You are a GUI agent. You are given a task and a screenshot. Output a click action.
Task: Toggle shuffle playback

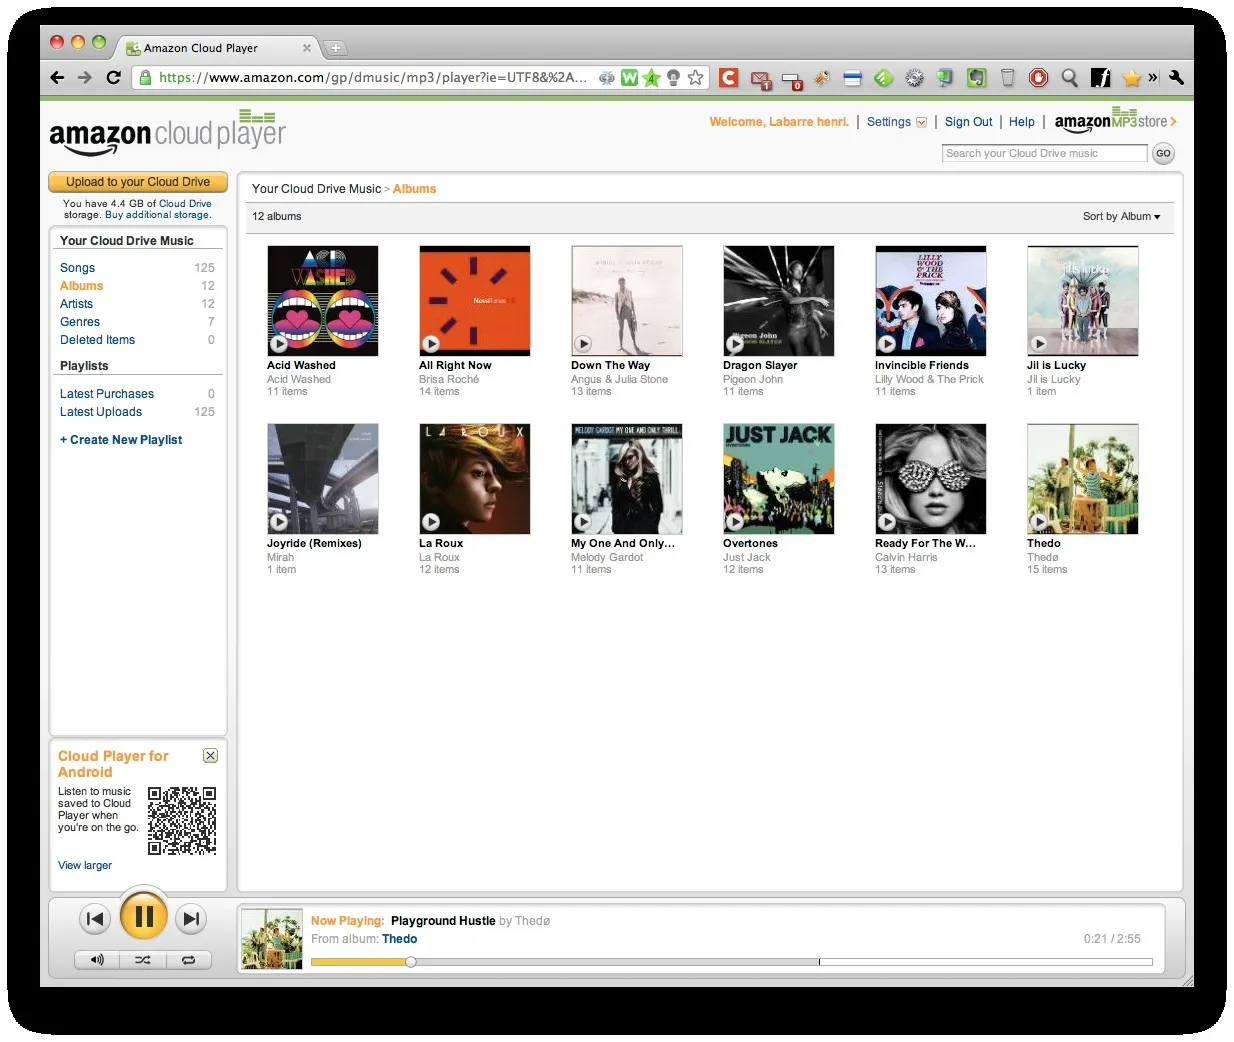(143, 960)
